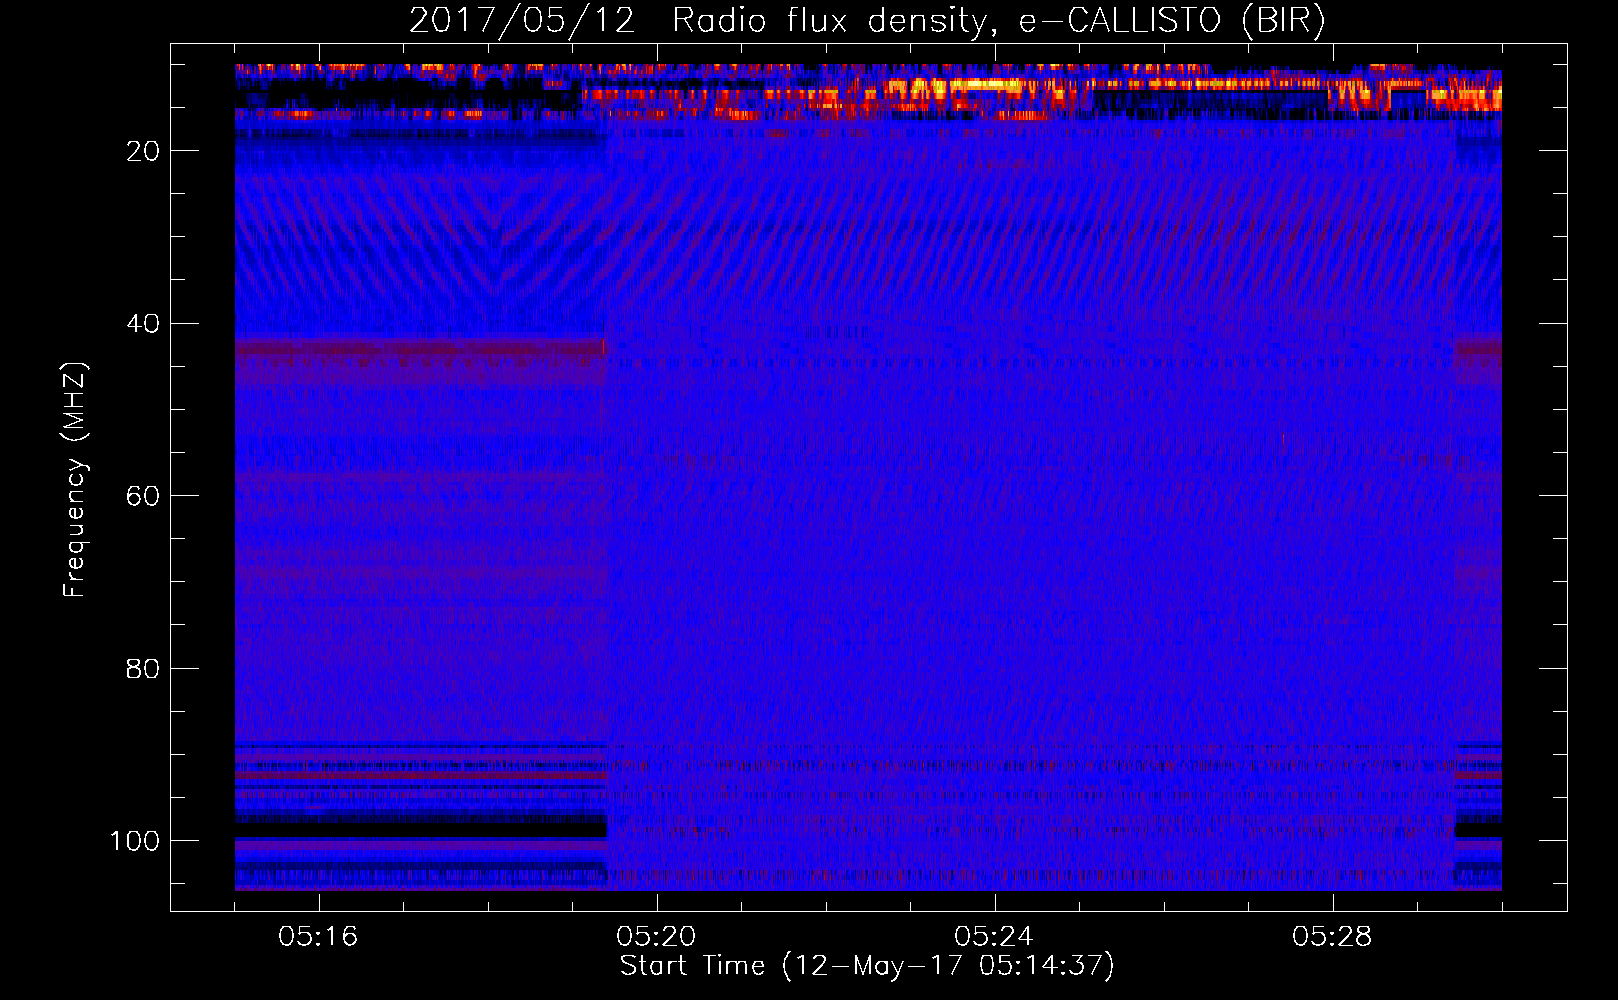Click the "Start Time (12-May-17 05:14:37)" x-axis label
The height and width of the screenshot is (1000, 1618).
(x=867, y=966)
